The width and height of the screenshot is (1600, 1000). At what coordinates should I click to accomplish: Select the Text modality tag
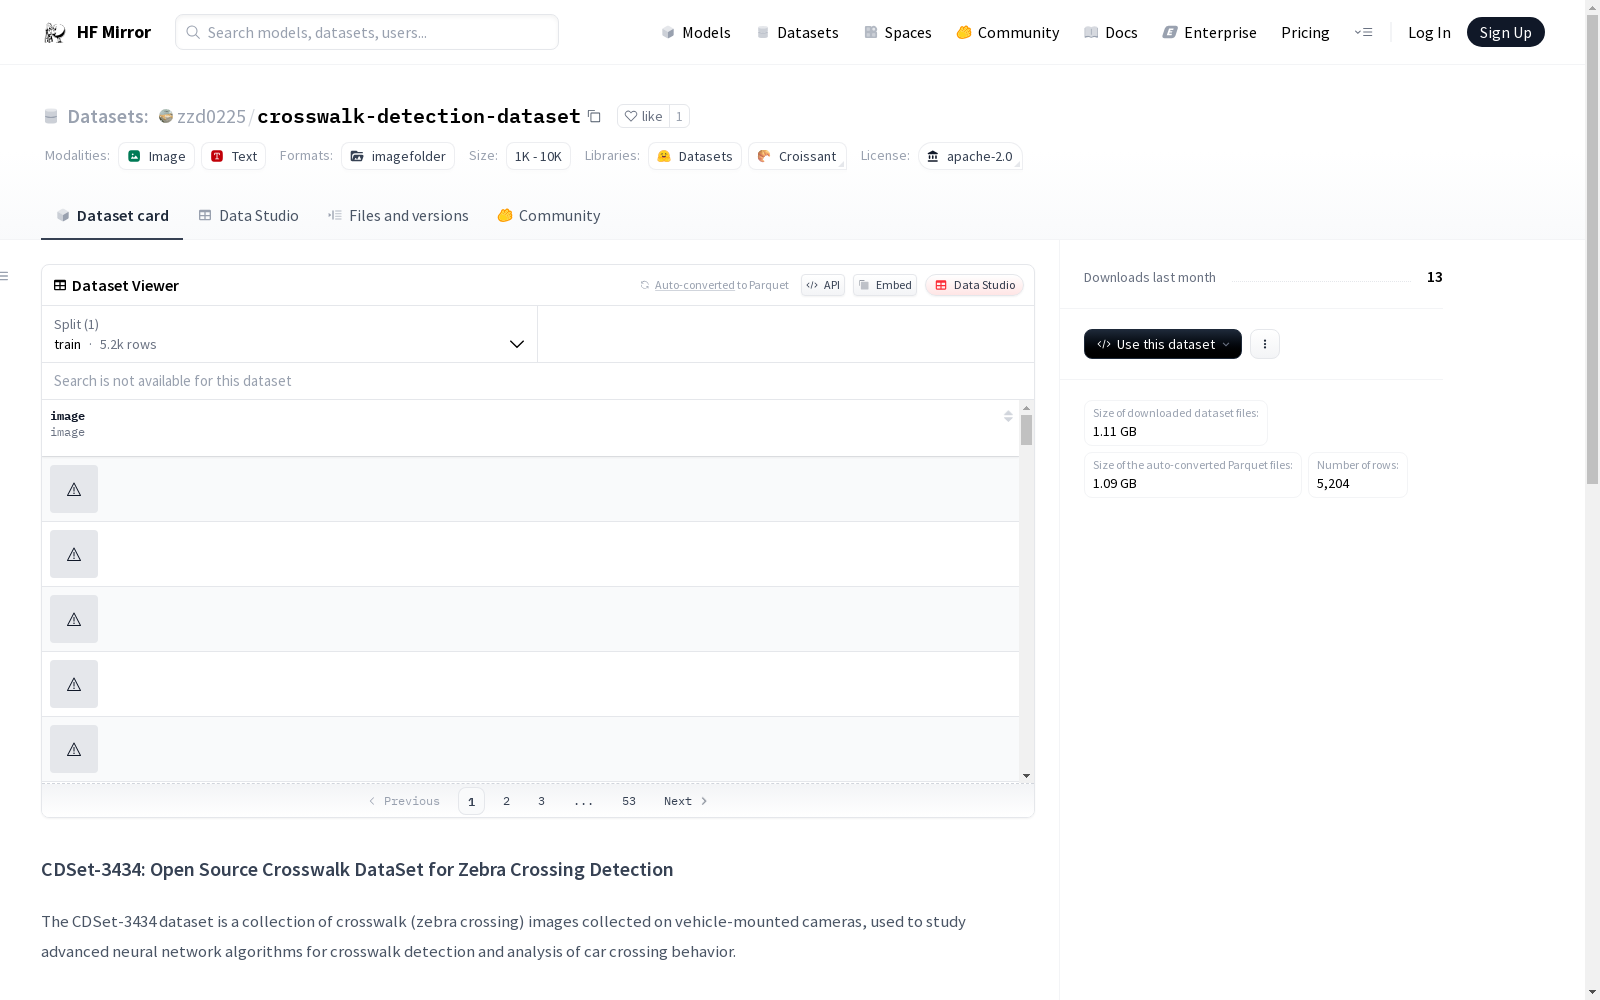coord(234,156)
